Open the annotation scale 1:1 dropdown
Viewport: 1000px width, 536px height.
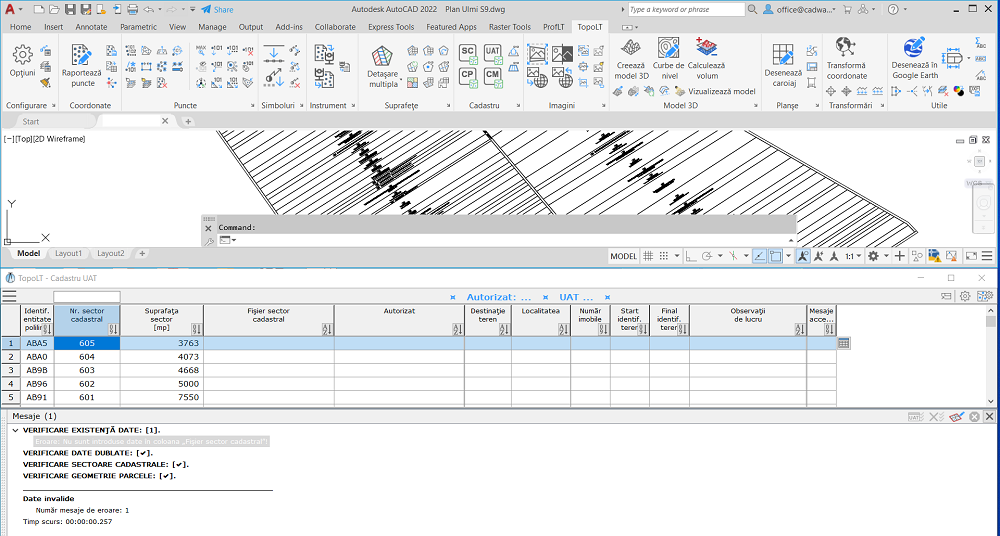click(x=854, y=256)
